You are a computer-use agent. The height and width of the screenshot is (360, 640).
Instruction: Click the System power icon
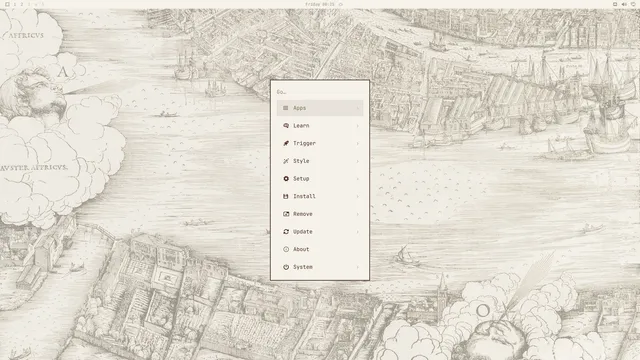point(286,267)
